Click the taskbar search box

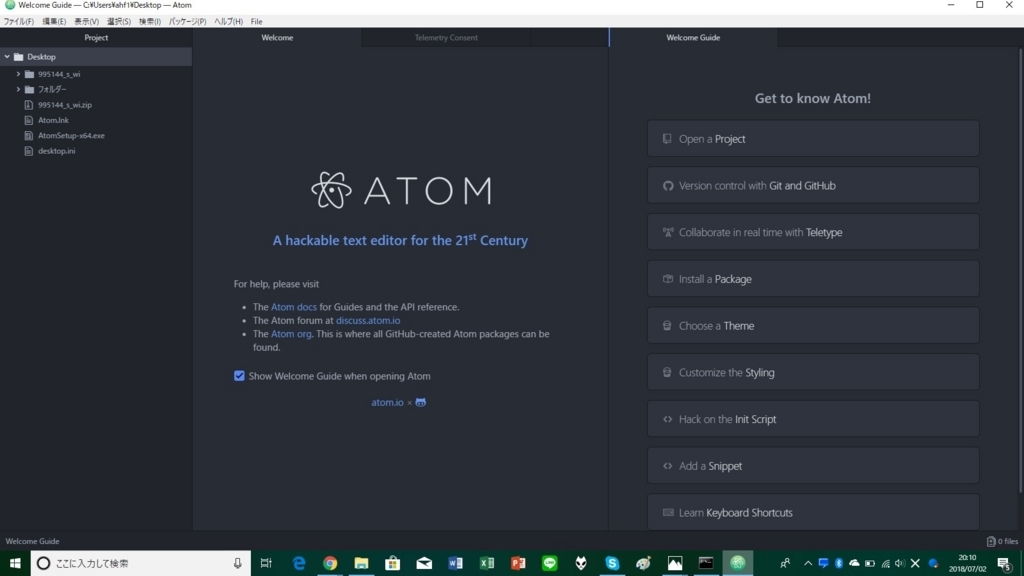click(140, 563)
